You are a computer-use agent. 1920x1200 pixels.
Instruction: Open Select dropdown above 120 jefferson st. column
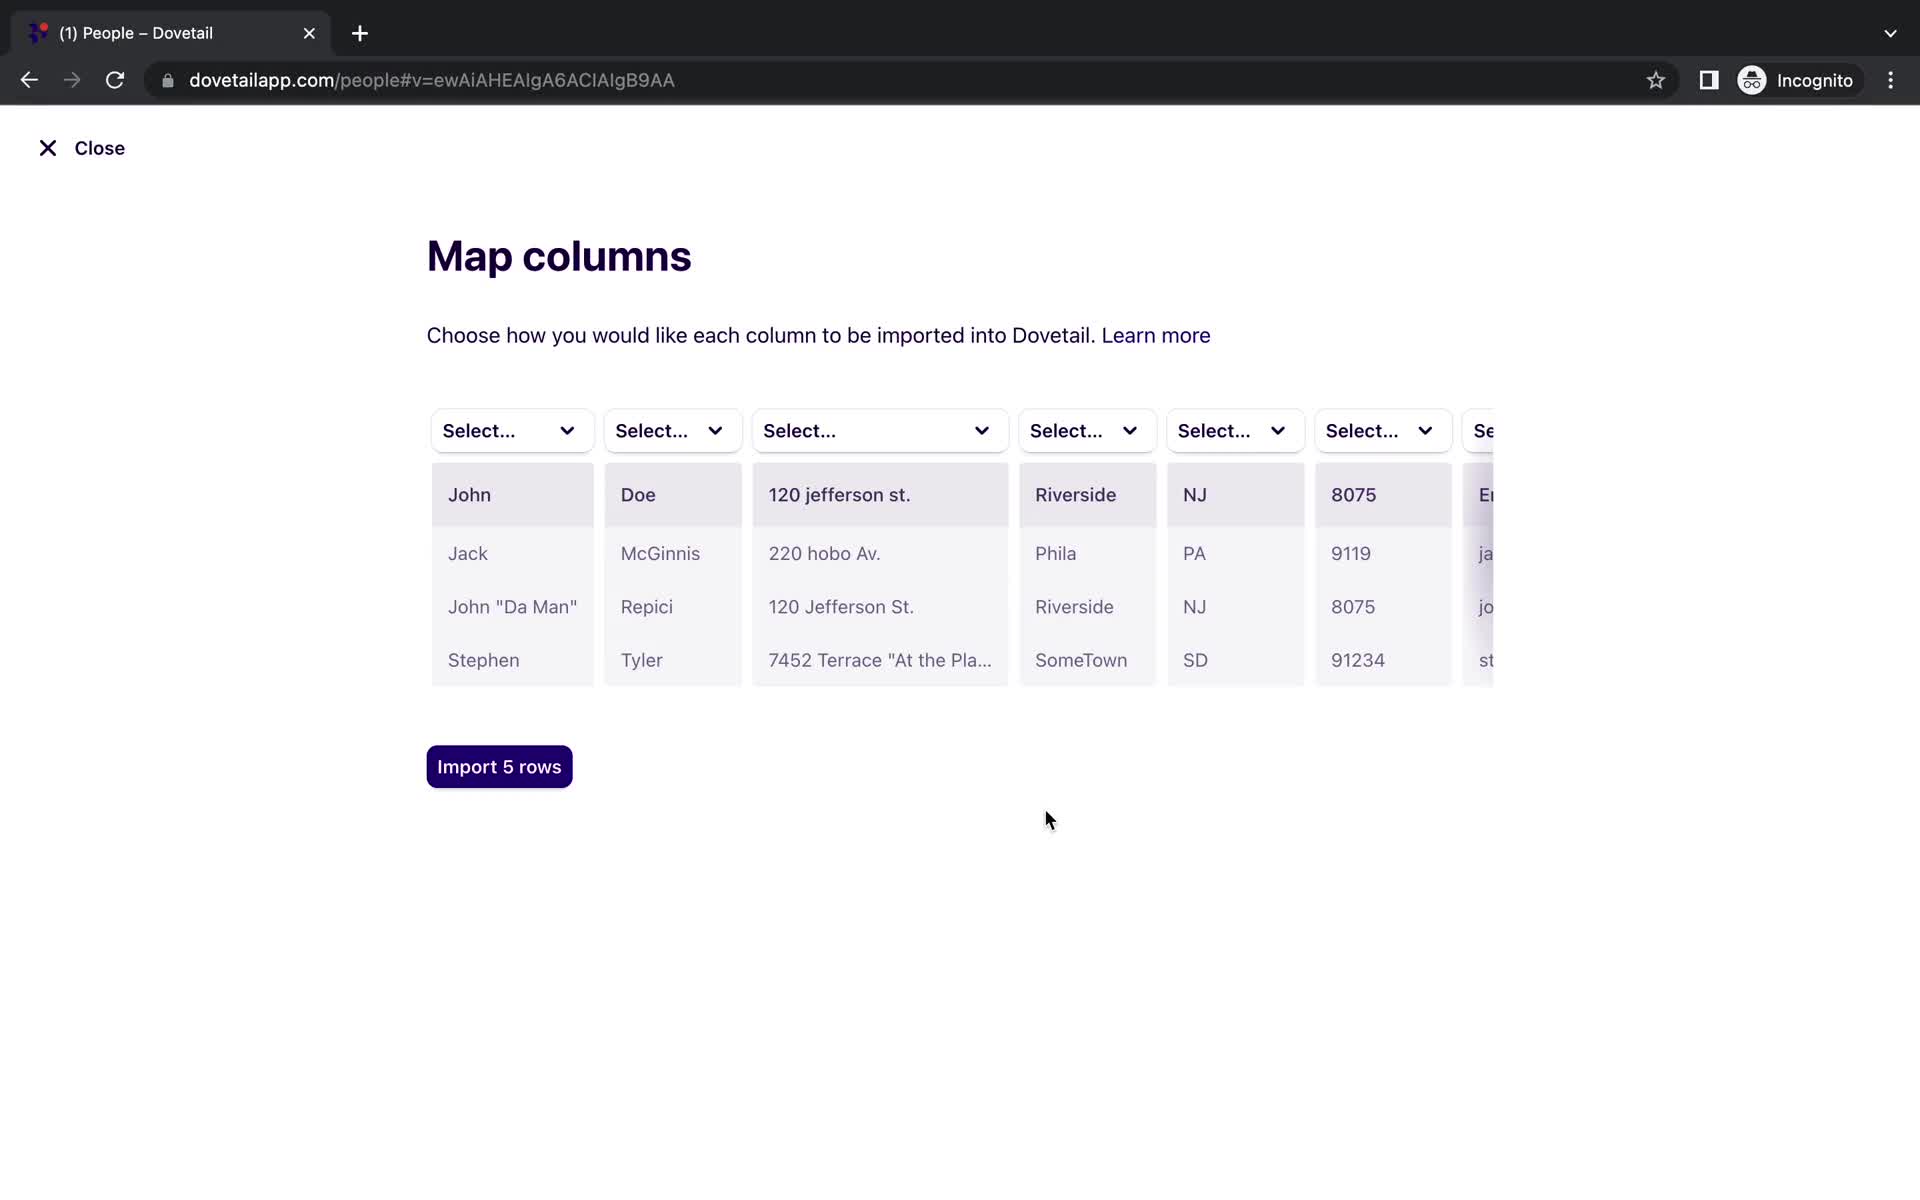880,431
